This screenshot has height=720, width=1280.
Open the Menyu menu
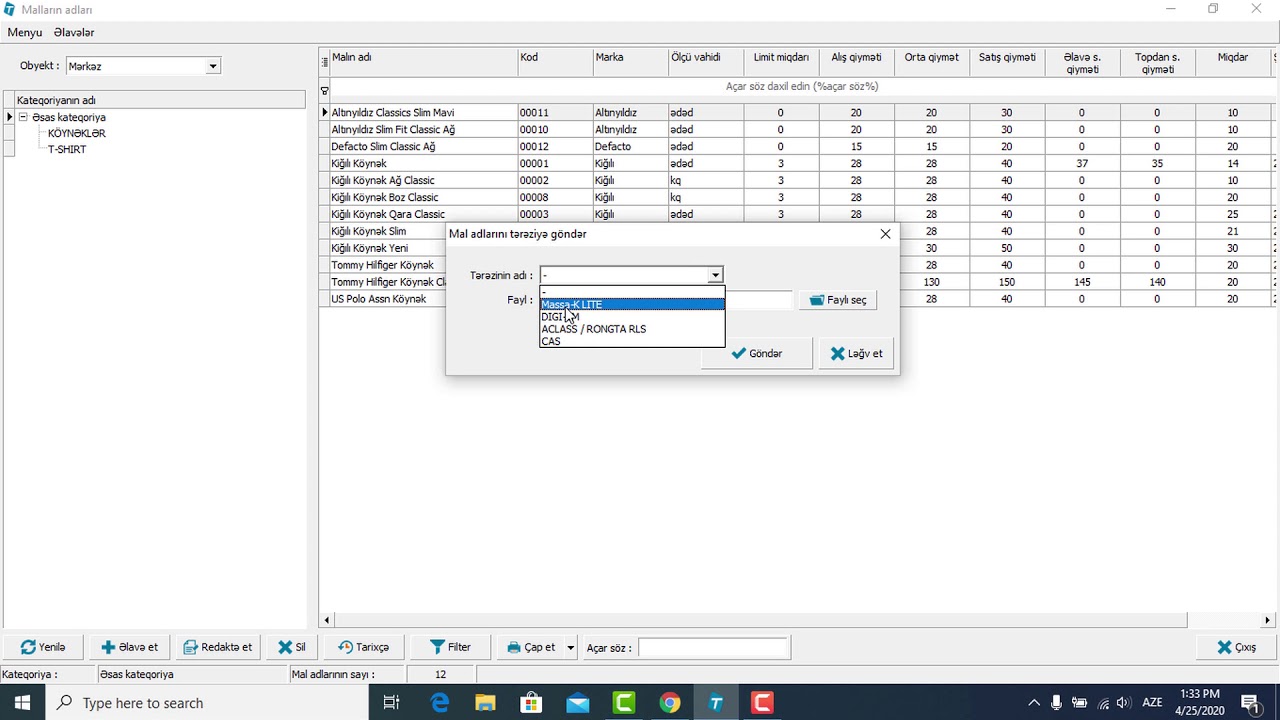click(x=25, y=33)
